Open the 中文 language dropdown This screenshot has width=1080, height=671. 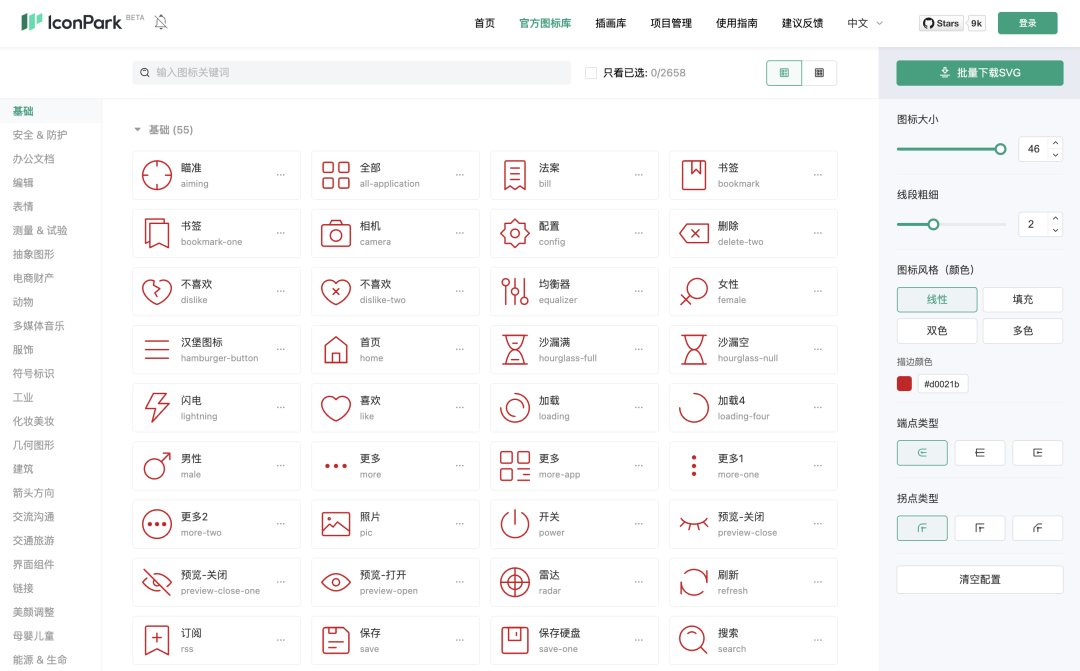tap(864, 23)
